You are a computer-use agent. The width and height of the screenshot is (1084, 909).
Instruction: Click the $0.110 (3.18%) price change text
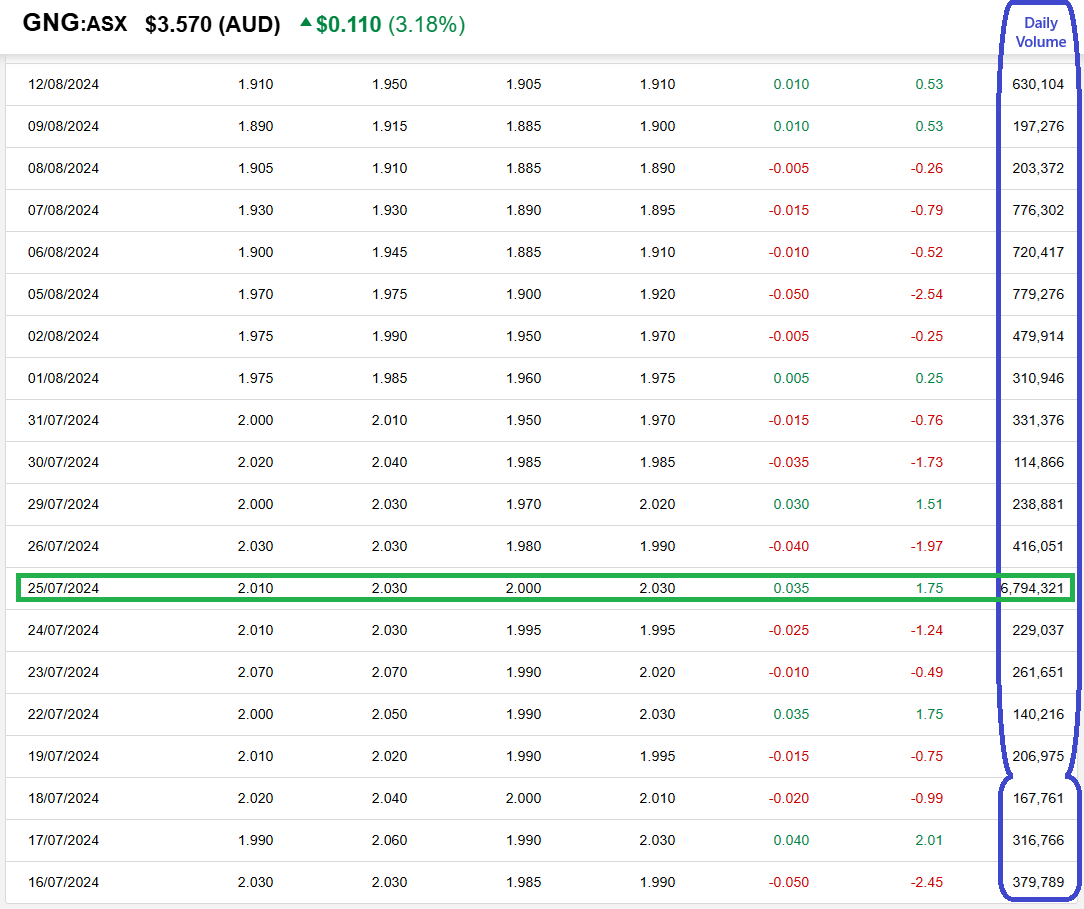click(390, 25)
